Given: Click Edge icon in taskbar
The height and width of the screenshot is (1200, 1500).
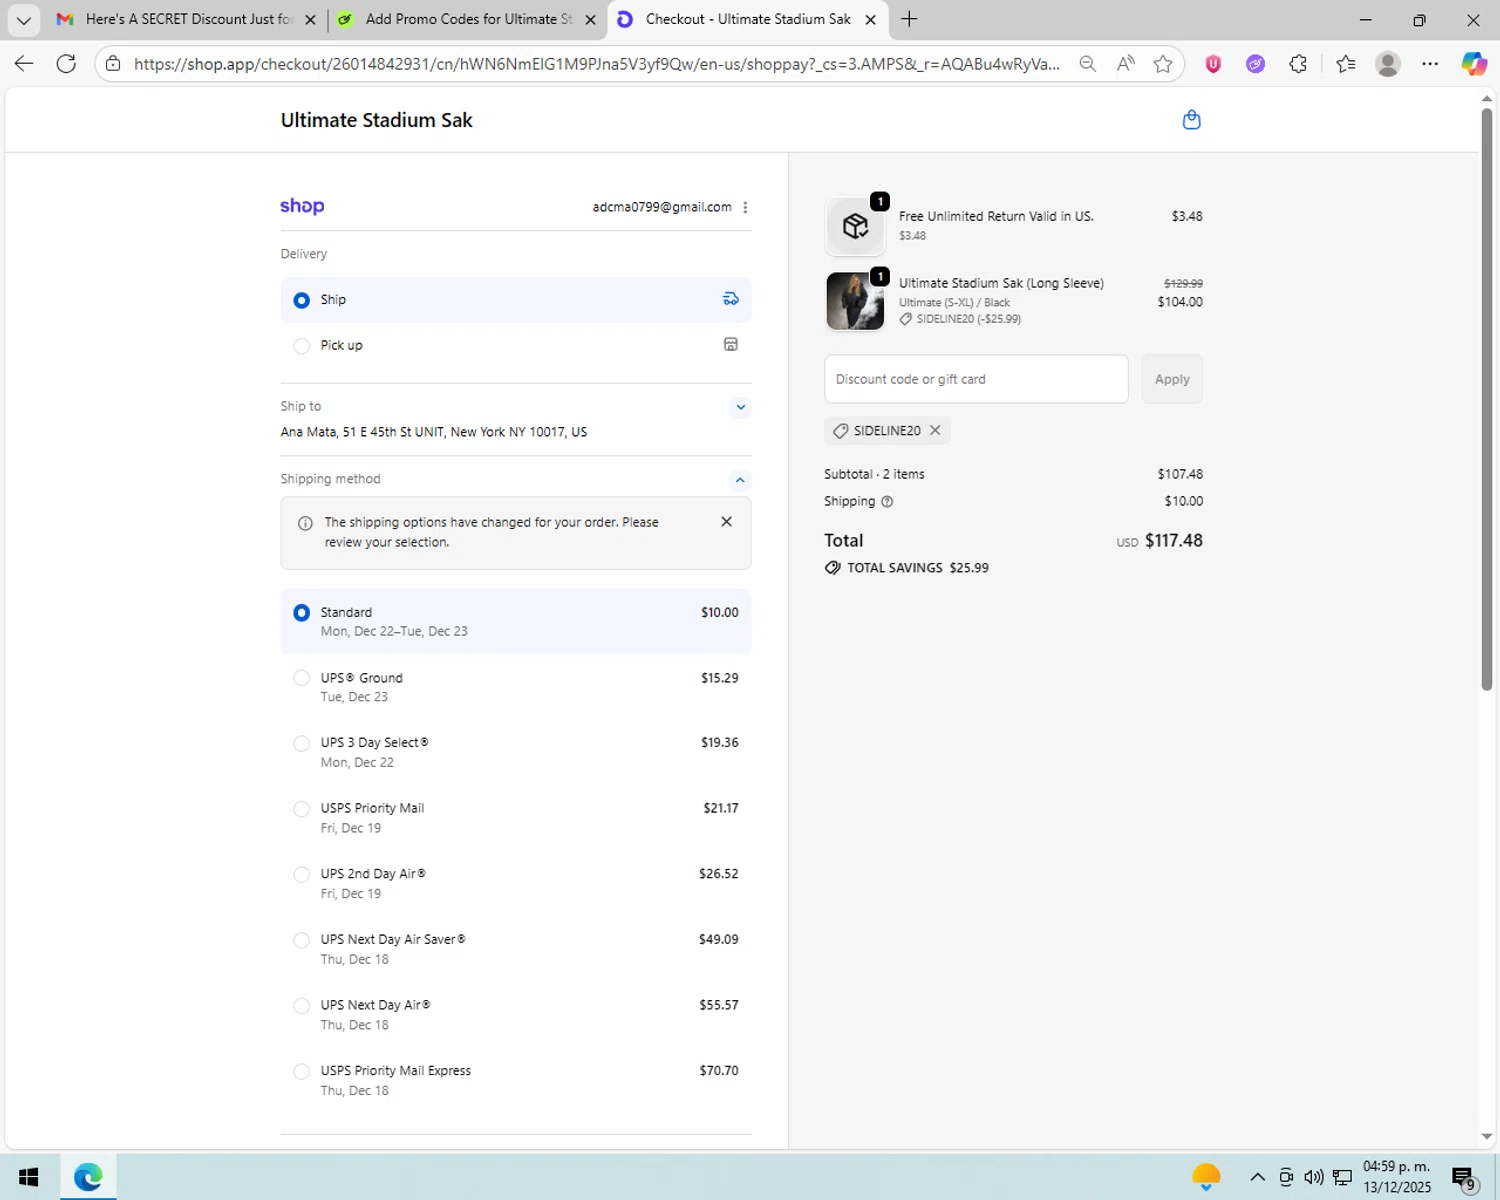Looking at the screenshot, I should 88,1177.
